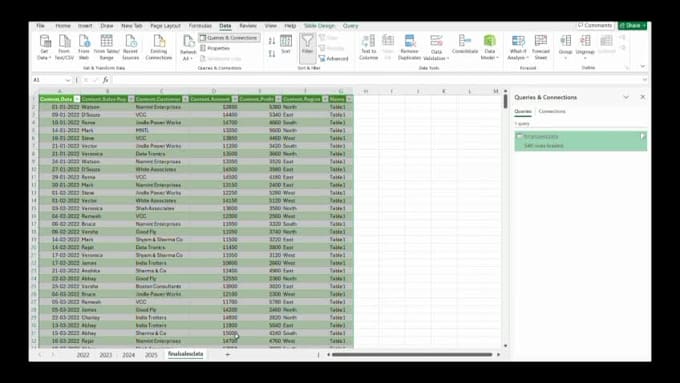Open What-If Analysis
This screenshot has width=680, height=383.
click(518, 47)
